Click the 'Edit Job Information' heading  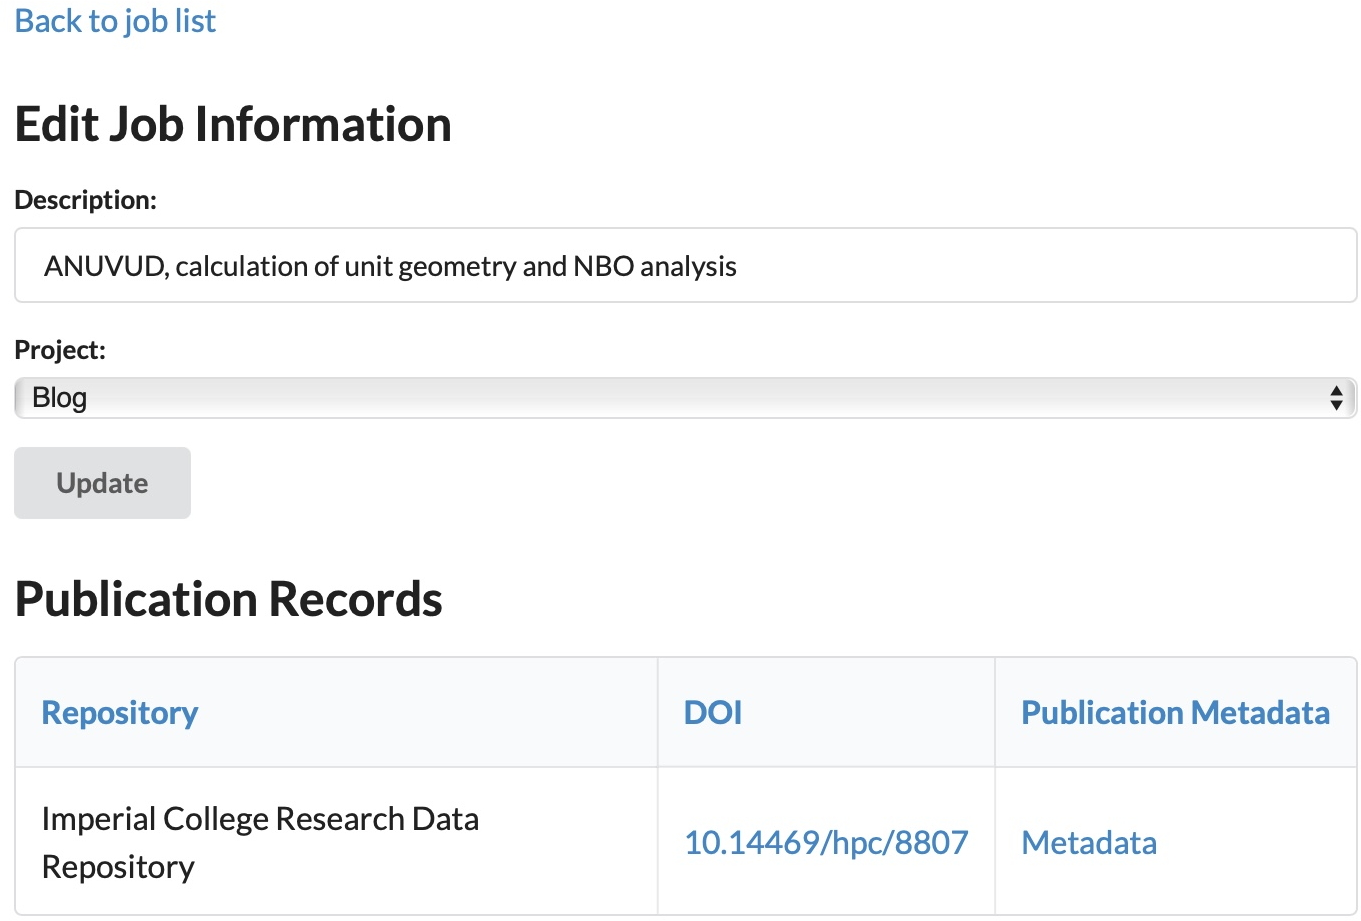(233, 125)
